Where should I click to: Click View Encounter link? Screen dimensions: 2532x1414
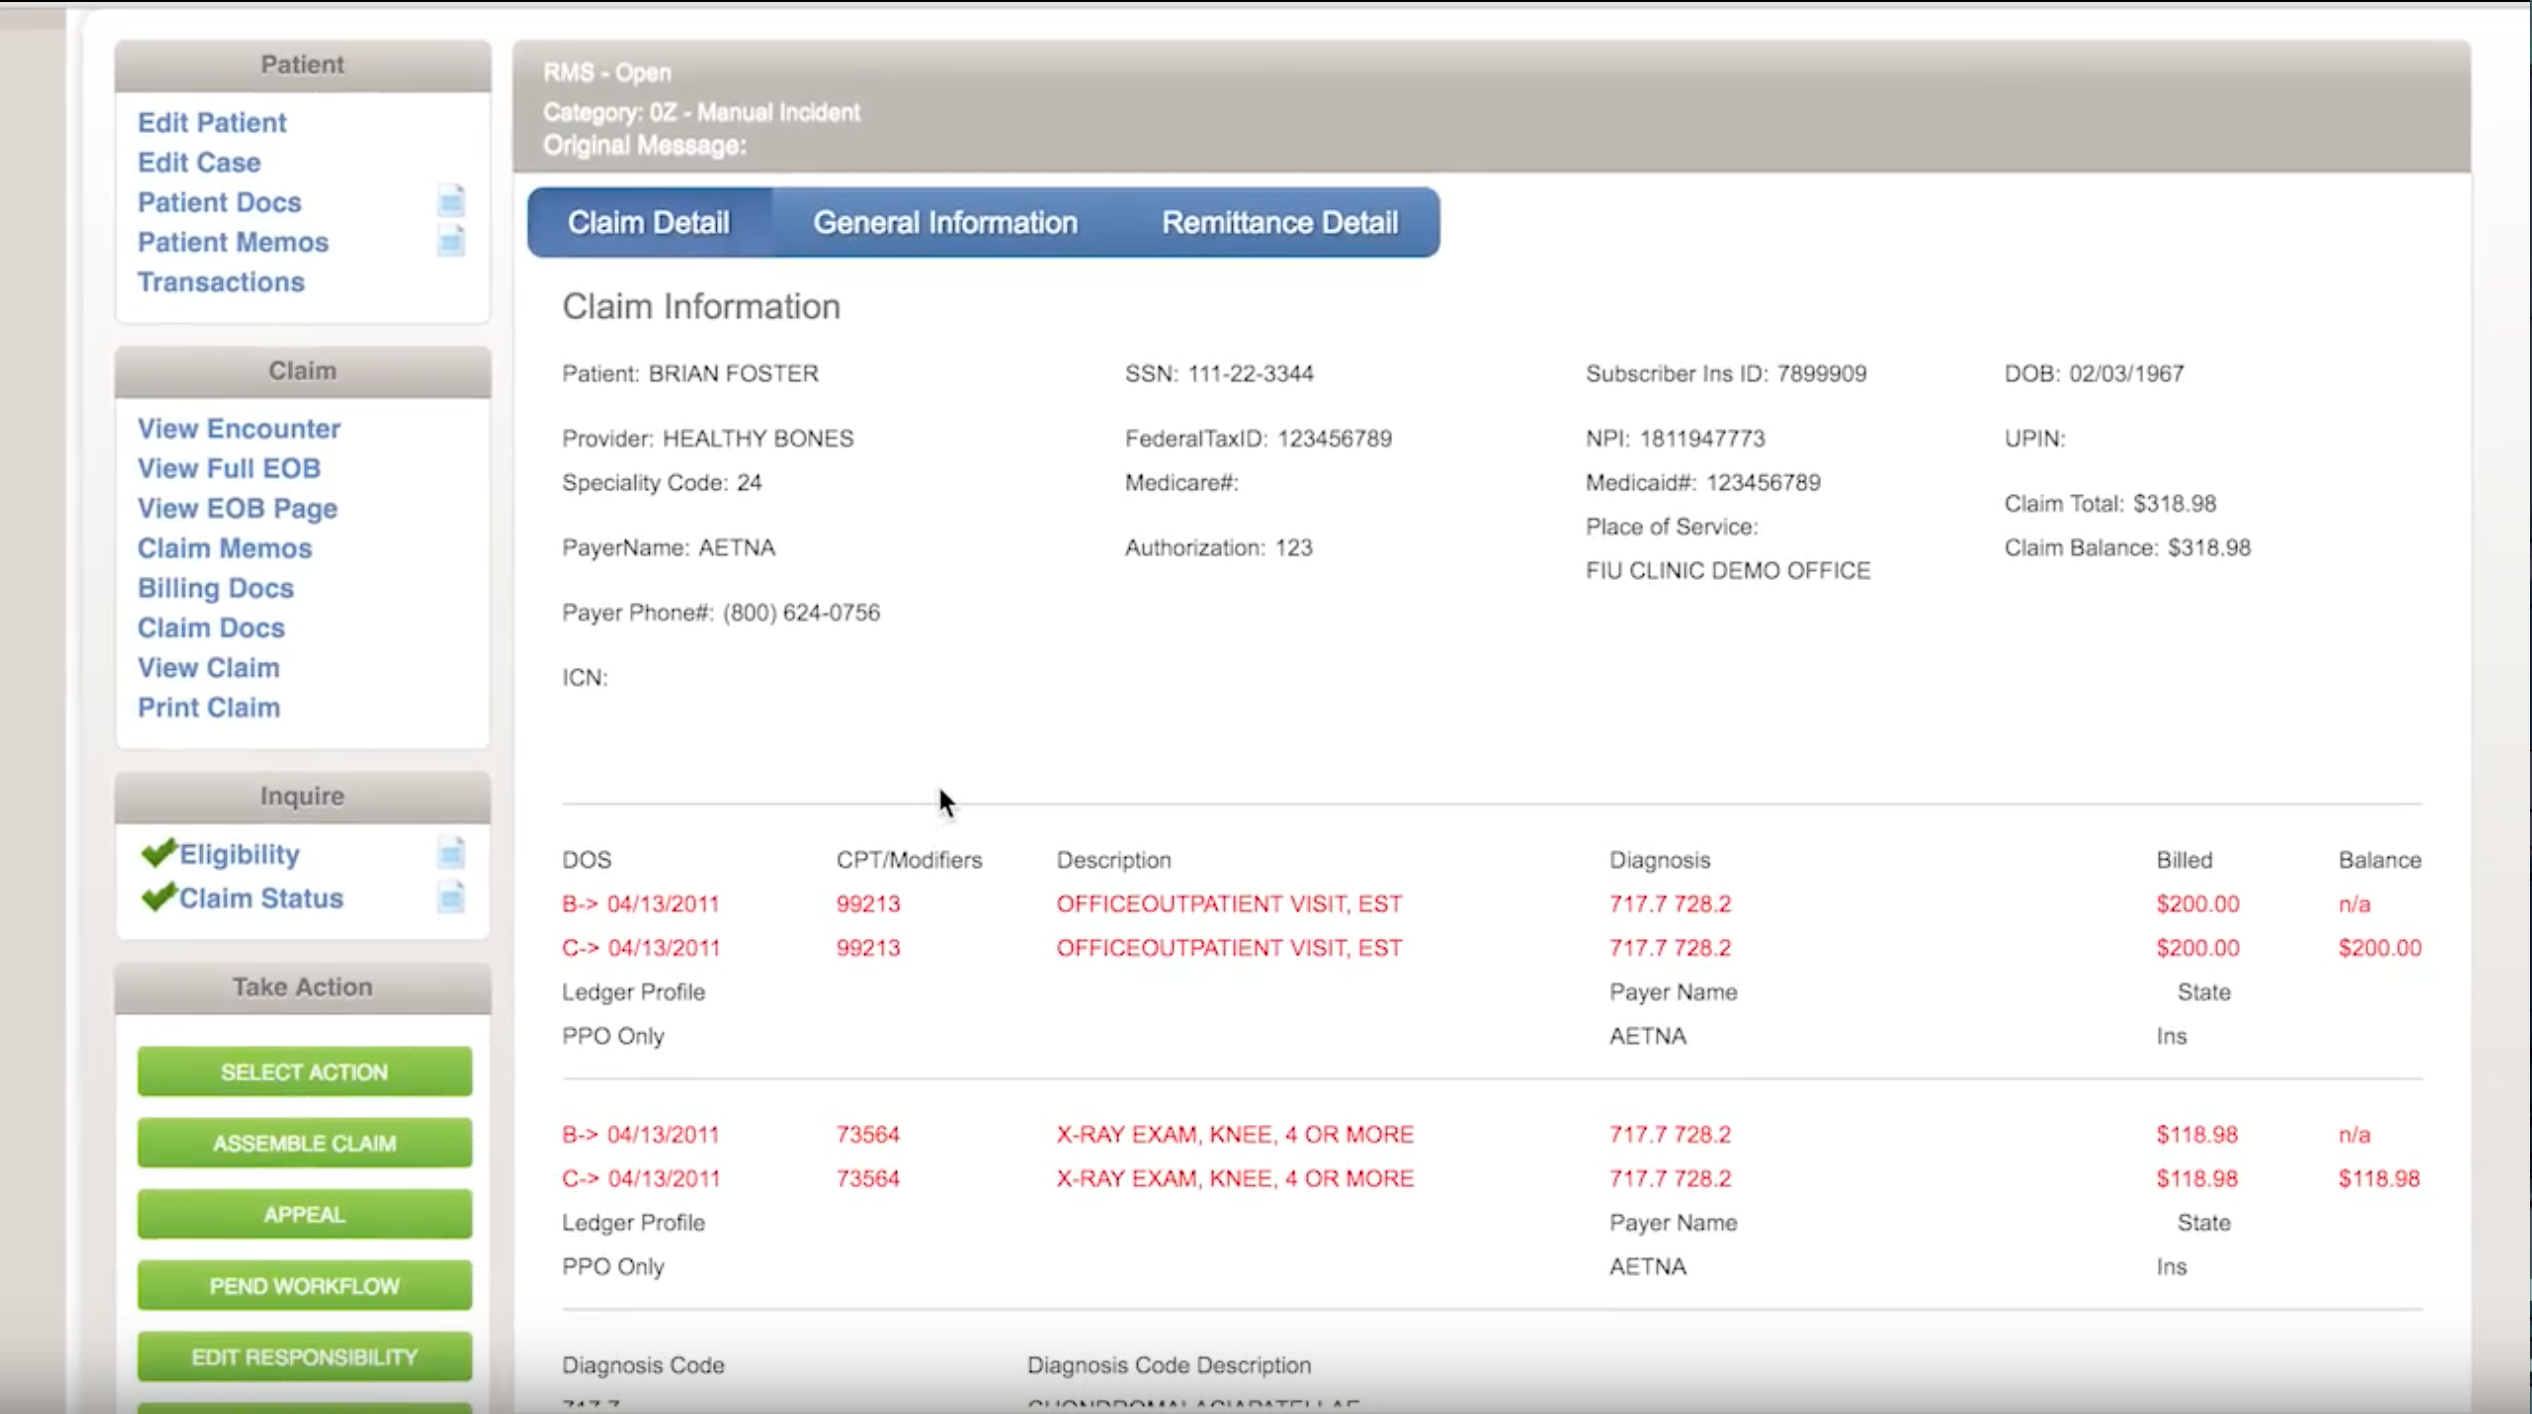(x=239, y=428)
